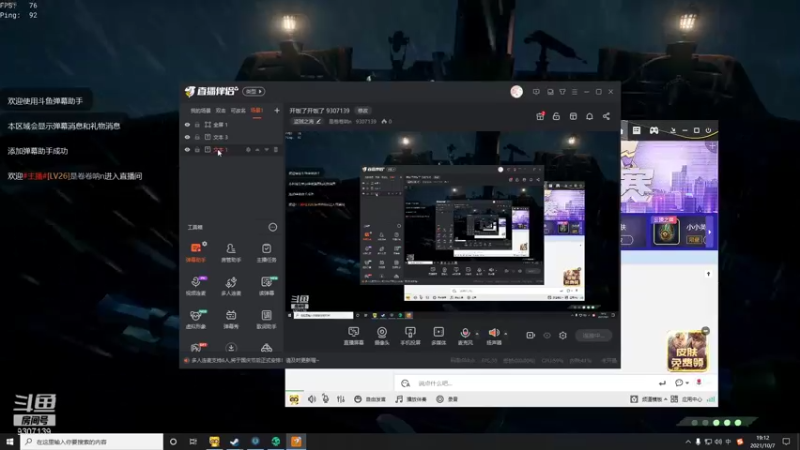Screen dimensions: 800x450
Task: Toggle the lock on 文本 3 source
Action: (x=197, y=137)
